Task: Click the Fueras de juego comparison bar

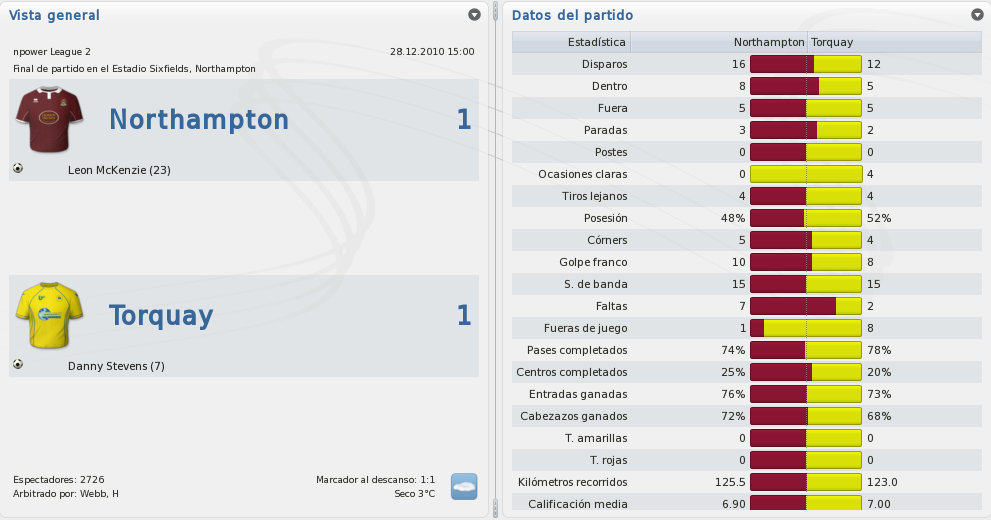Action: (806, 328)
